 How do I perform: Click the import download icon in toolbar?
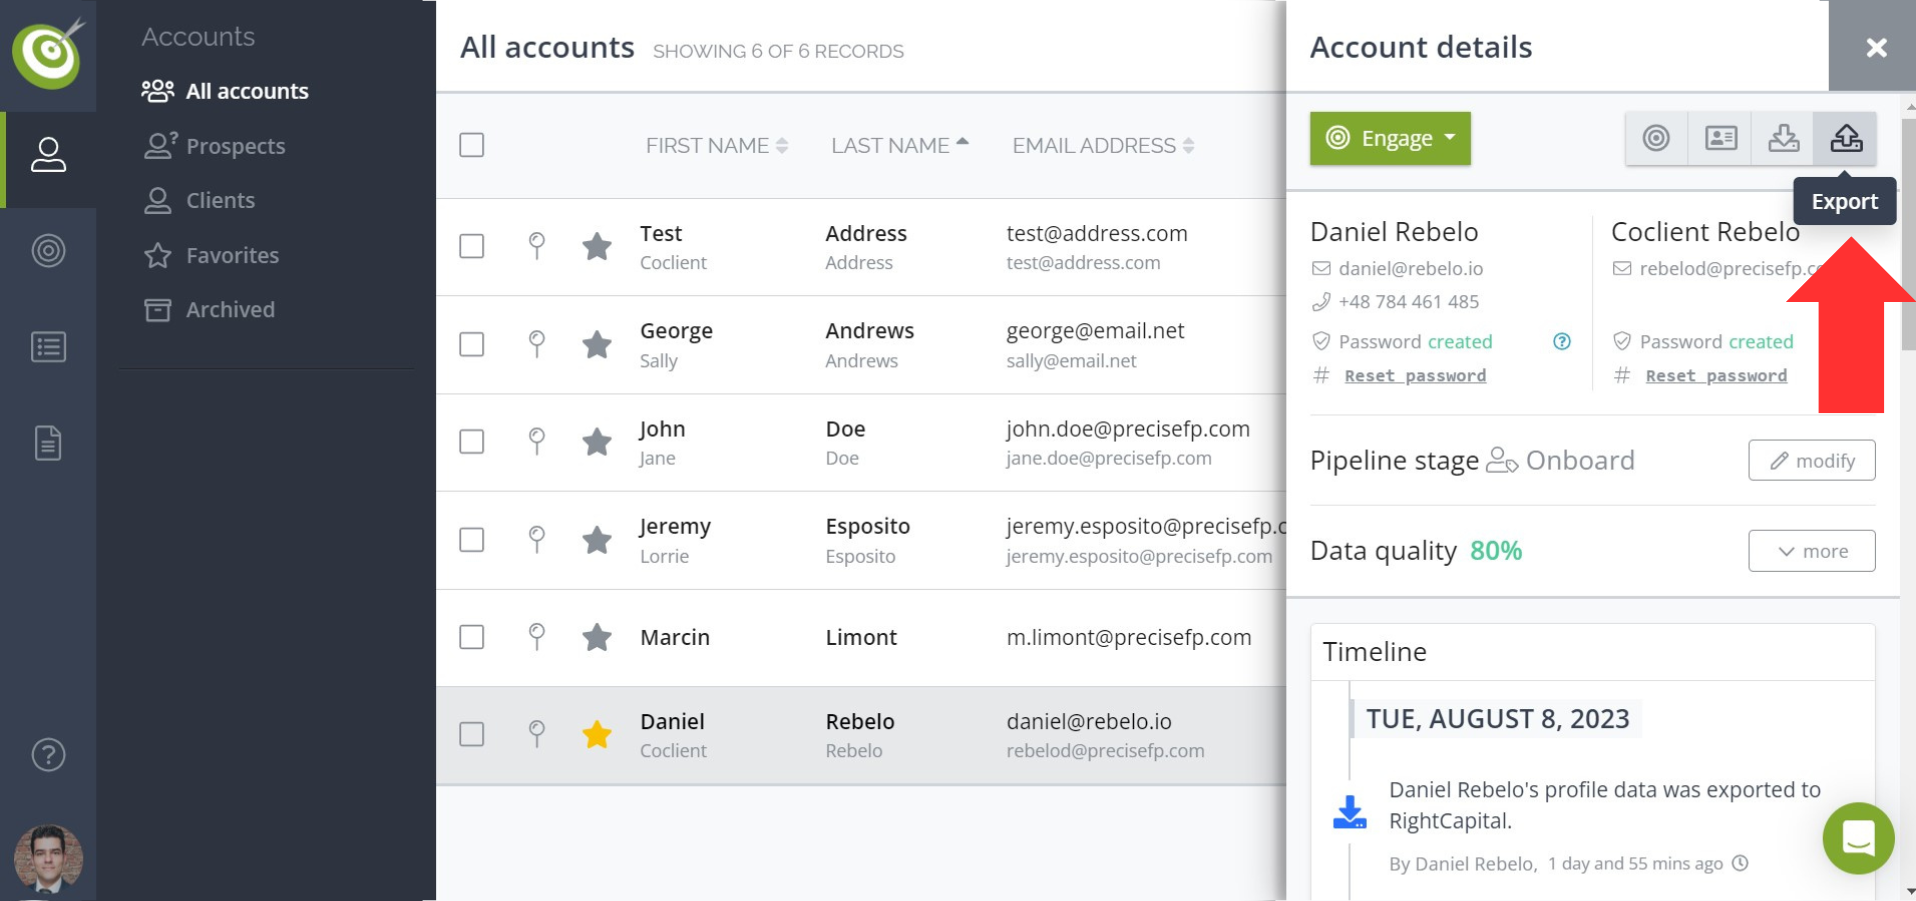click(1783, 138)
